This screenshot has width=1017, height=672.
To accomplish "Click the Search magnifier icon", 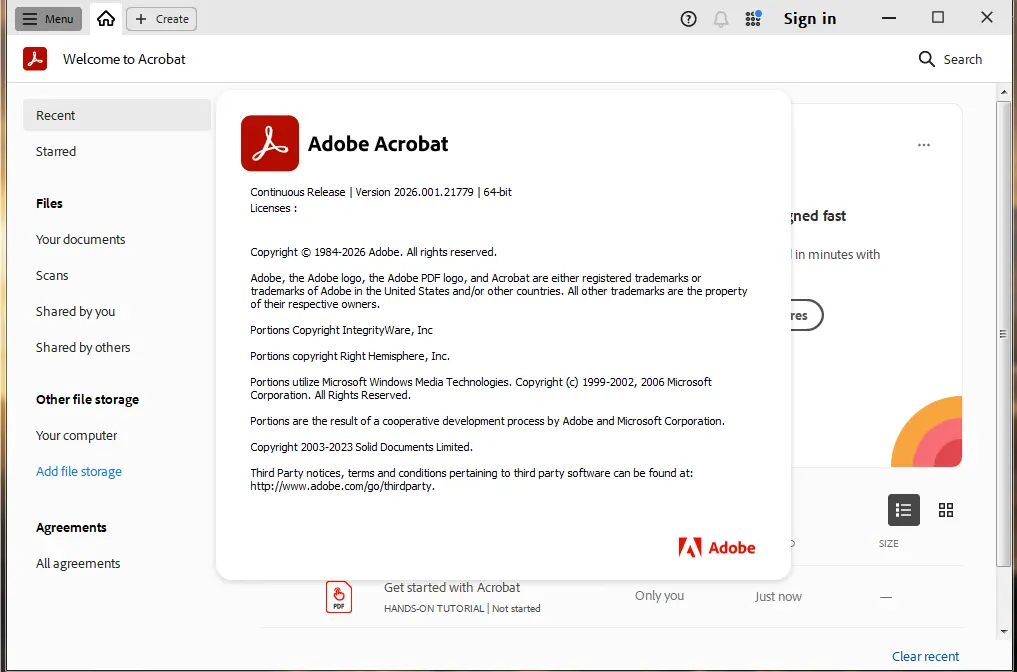I will tap(927, 59).
